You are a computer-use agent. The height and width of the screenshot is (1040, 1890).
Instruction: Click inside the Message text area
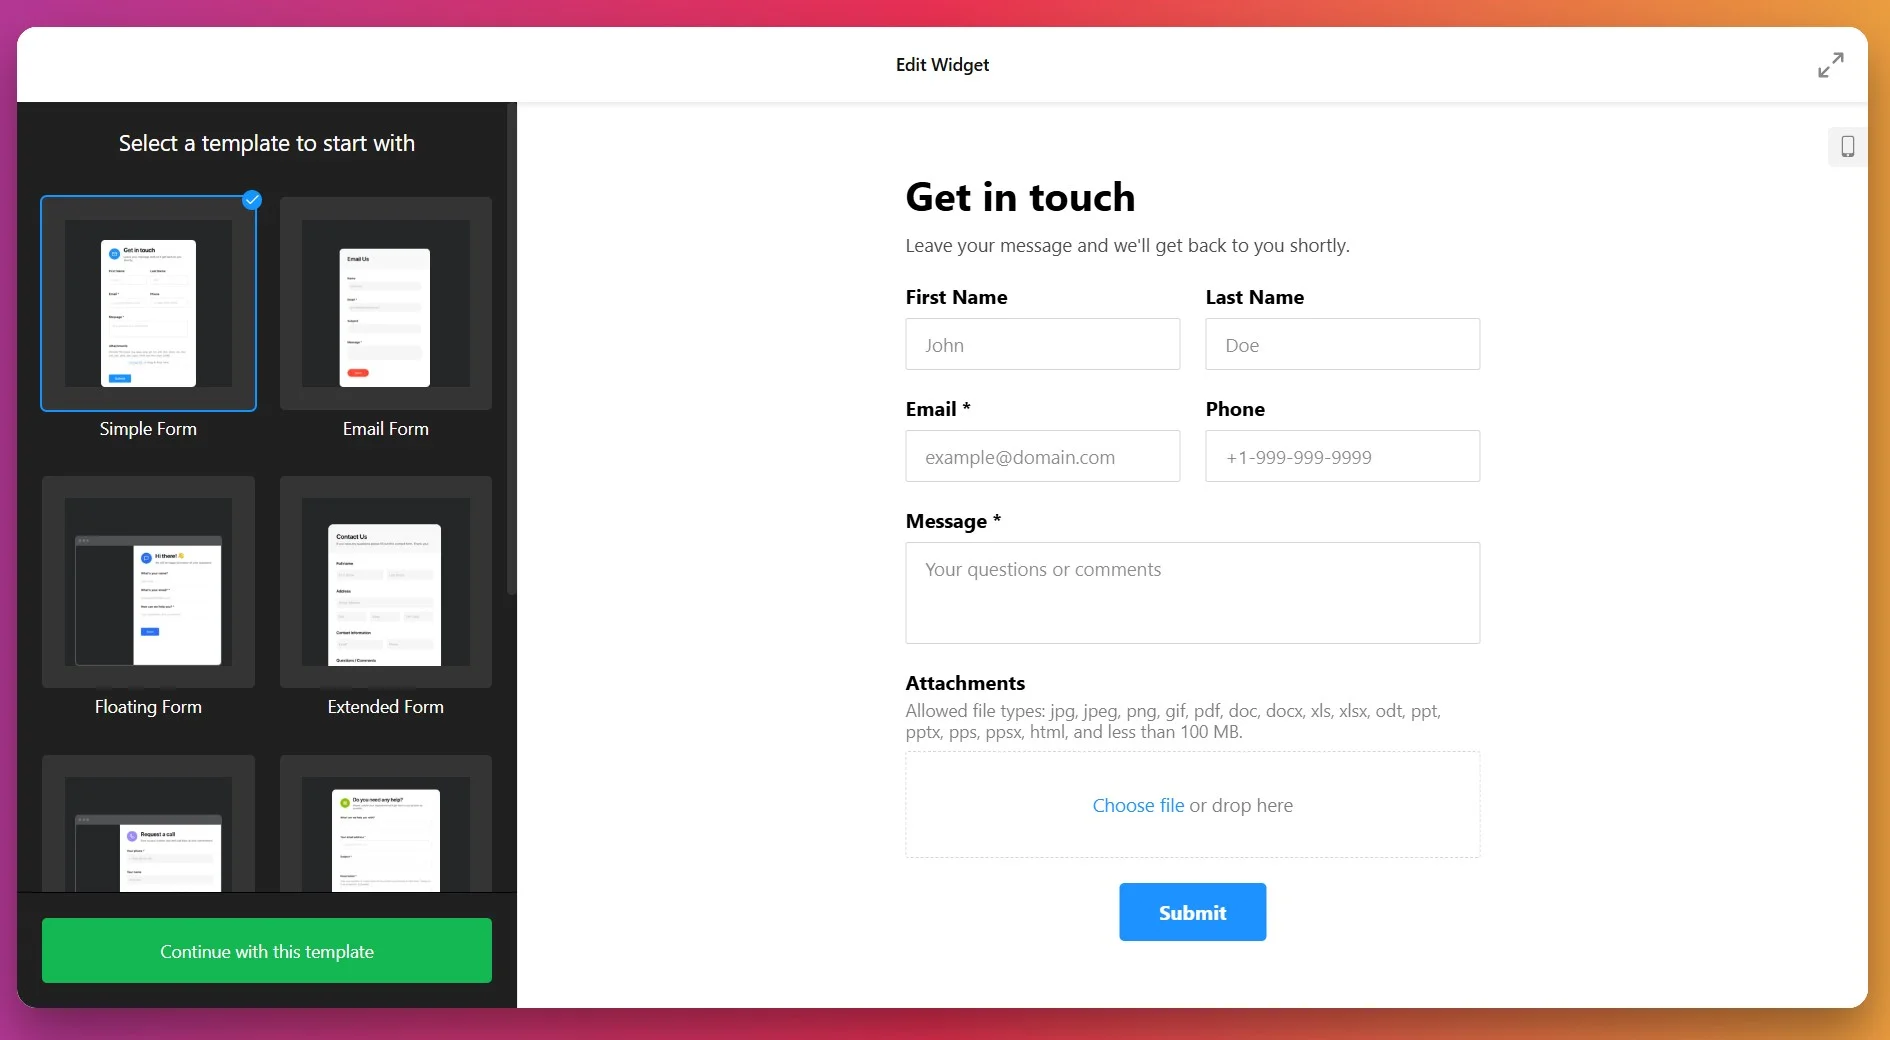coord(1192,593)
